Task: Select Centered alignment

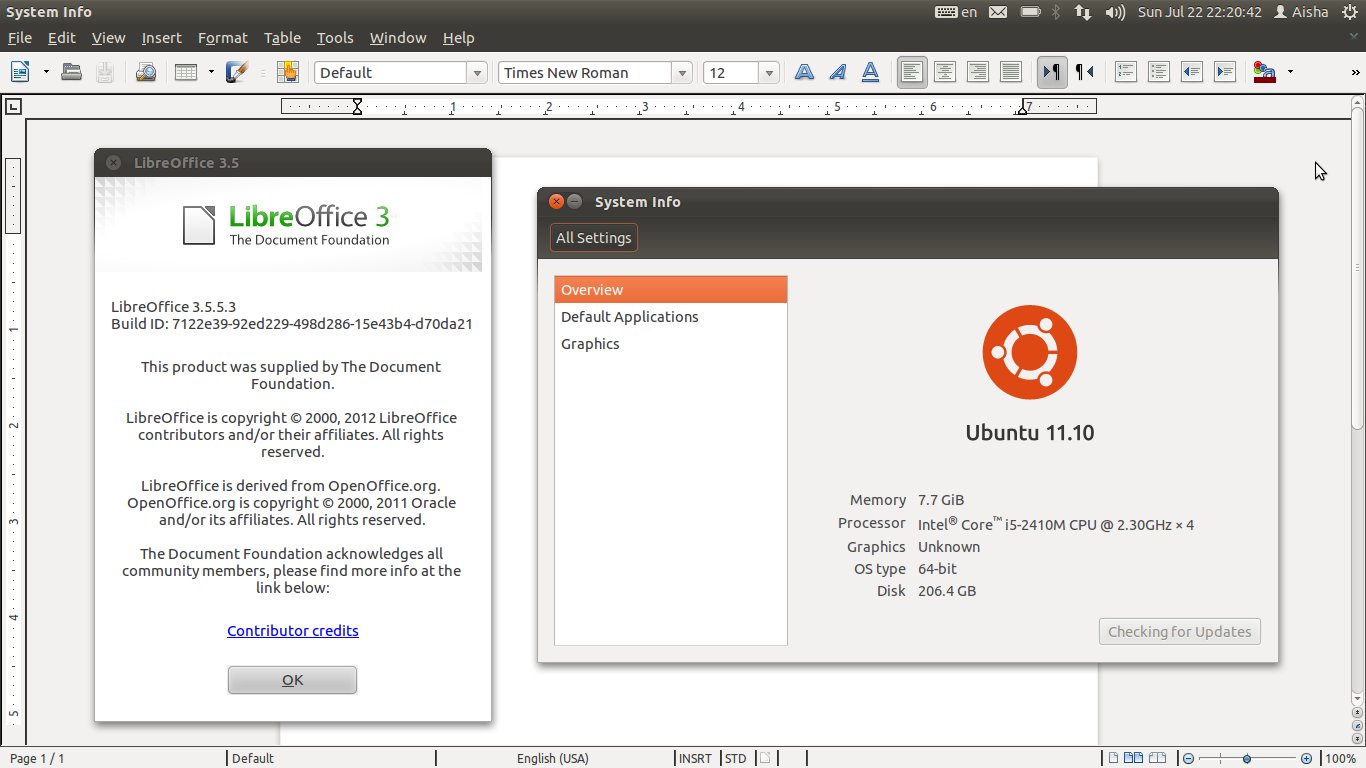Action: tap(945, 72)
